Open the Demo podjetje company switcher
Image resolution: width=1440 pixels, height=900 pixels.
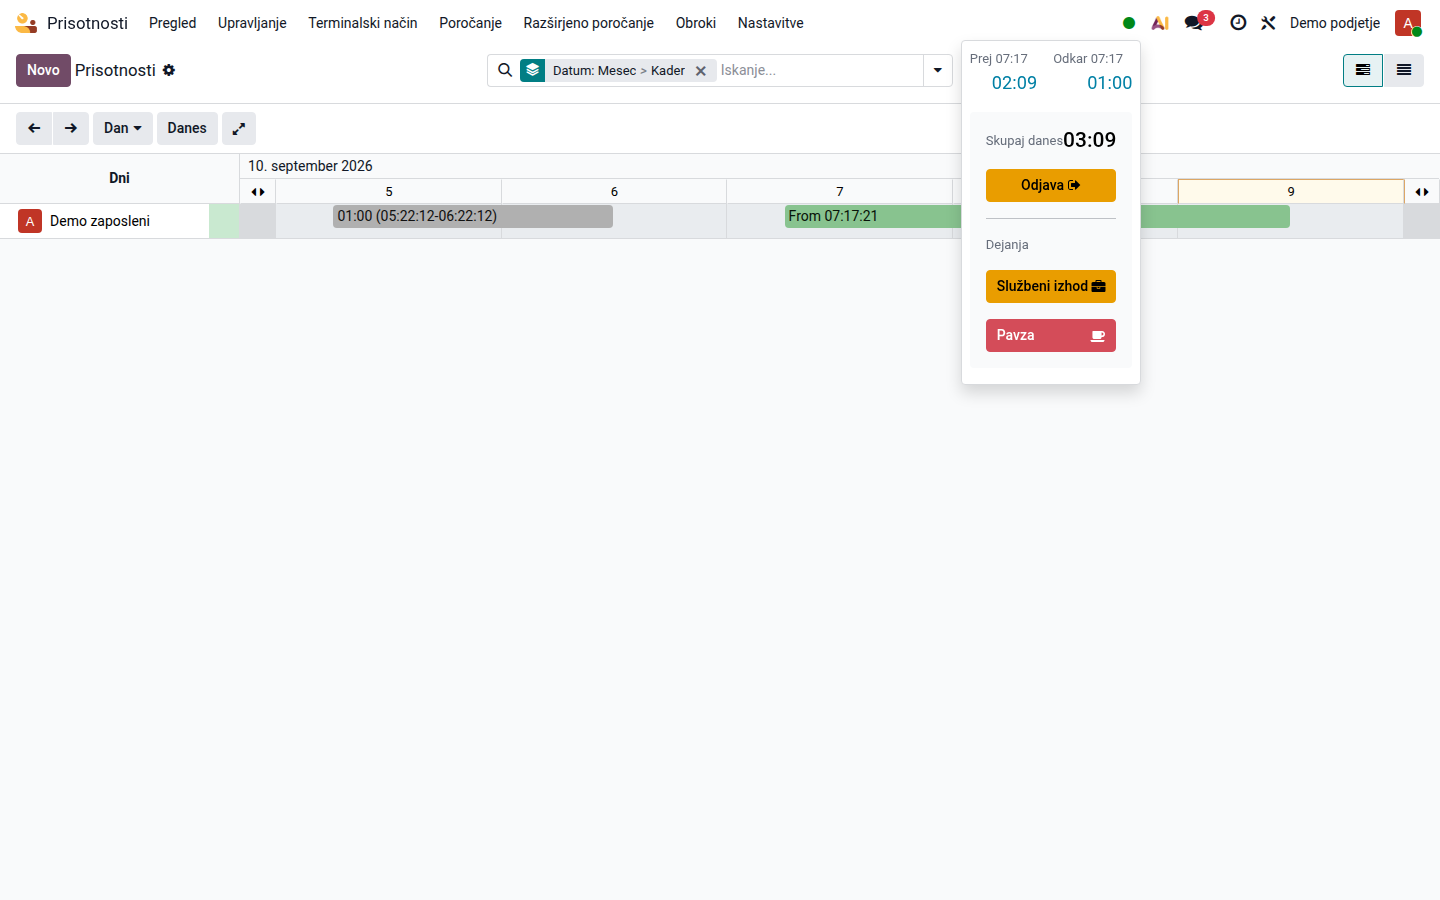[1335, 23]
